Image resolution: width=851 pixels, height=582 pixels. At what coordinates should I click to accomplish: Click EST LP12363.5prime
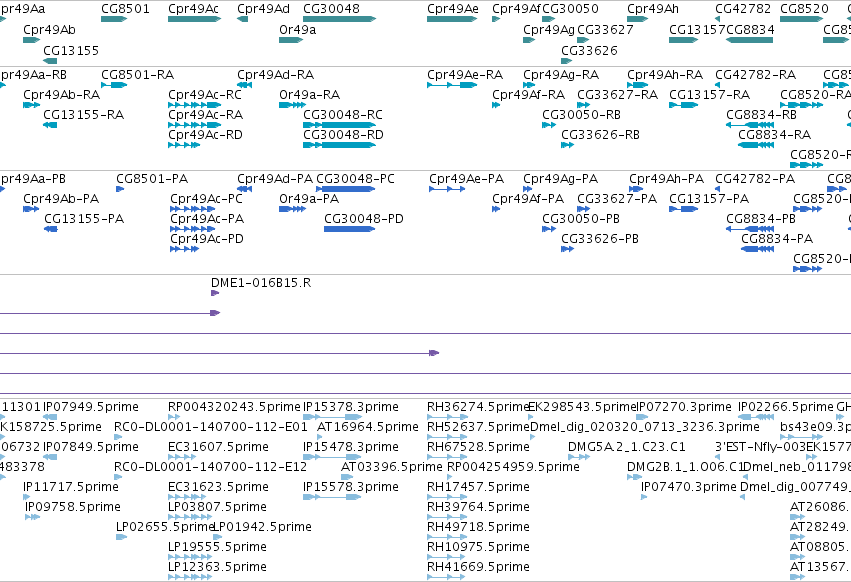217,567
